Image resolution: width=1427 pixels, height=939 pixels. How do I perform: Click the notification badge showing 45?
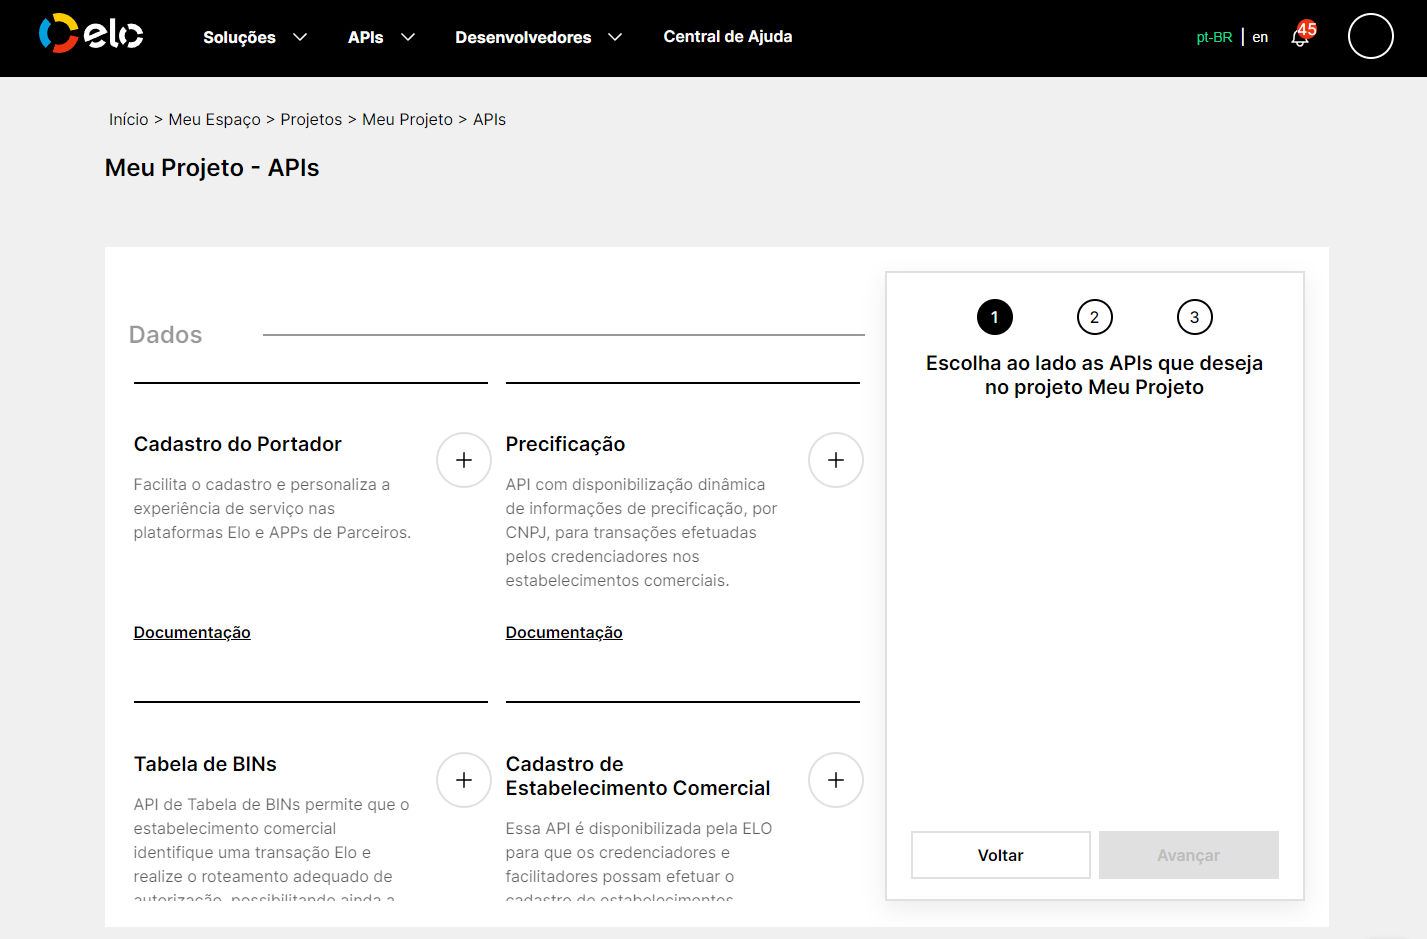(1307, 28)
